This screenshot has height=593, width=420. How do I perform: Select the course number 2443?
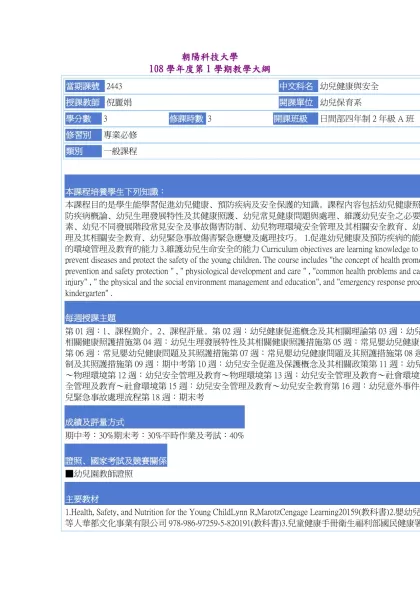pyautogui.click(x=114, y=86)
